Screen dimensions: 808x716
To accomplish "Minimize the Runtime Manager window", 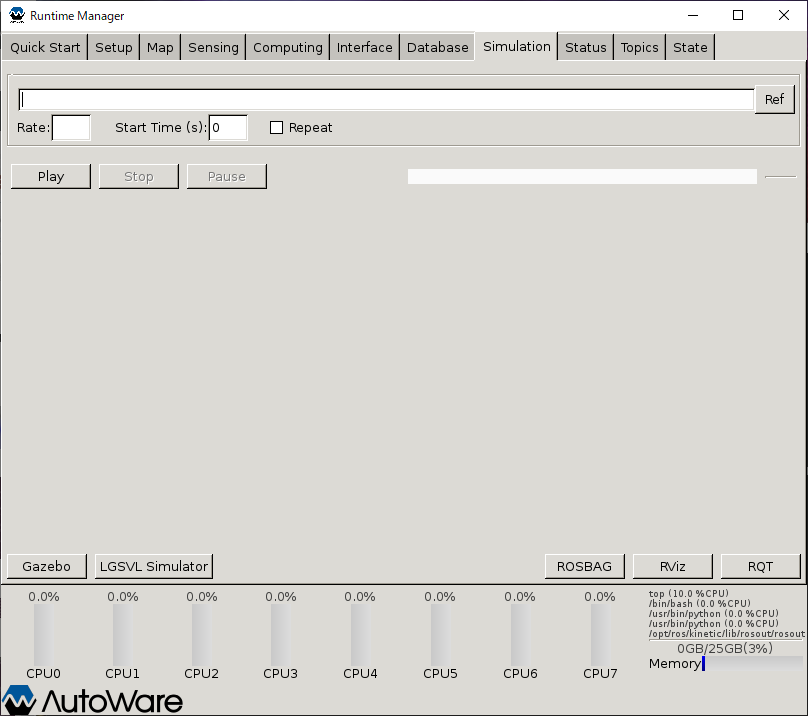I will [x=693, y=15].
